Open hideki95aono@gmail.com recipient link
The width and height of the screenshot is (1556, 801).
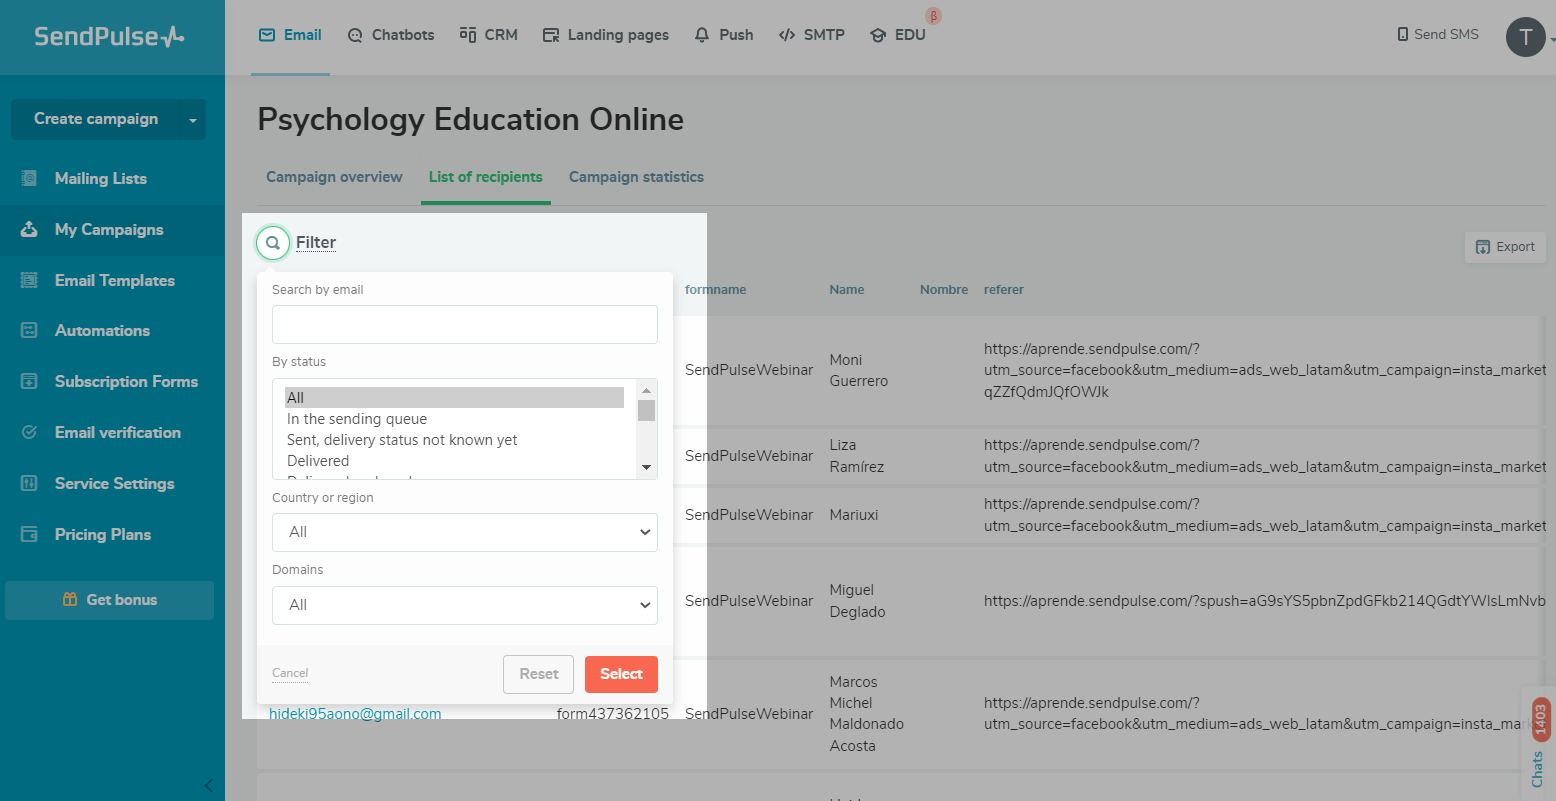point(355,714)
